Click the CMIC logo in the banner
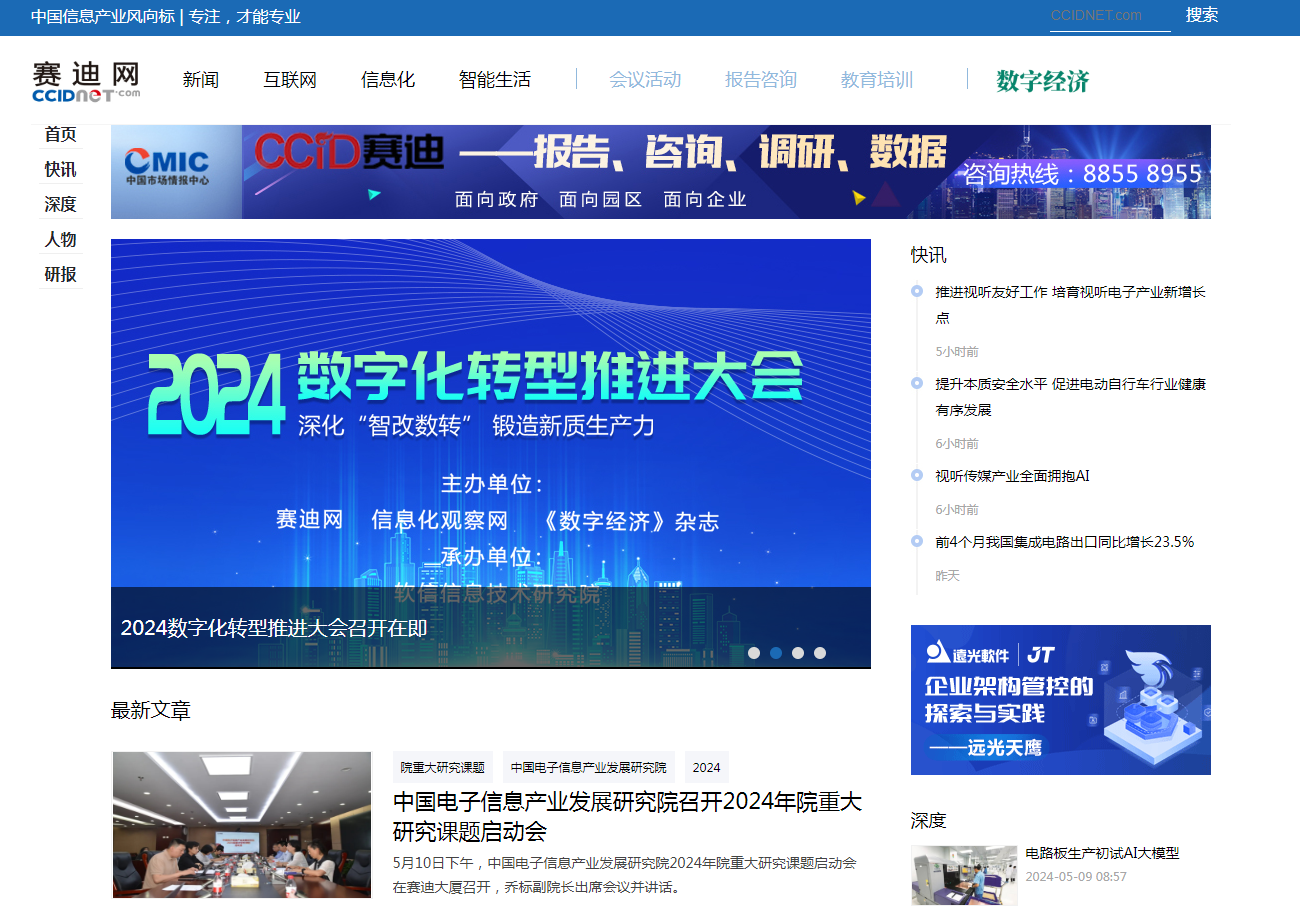1300x908 pixels. click(167, 167)
